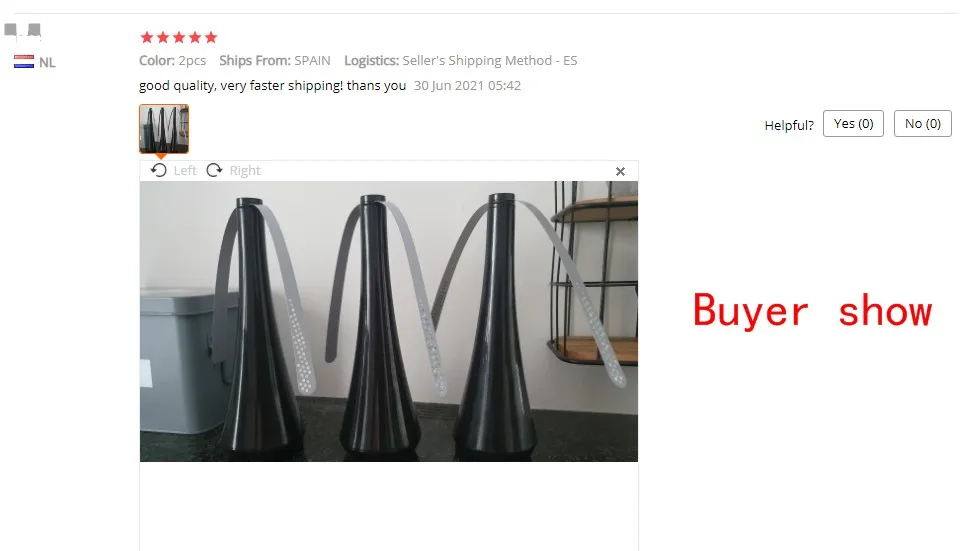Click the 'Color: 2pcs' text
The height and width of the screenshot is (551, 974).
tap(172, 60)
